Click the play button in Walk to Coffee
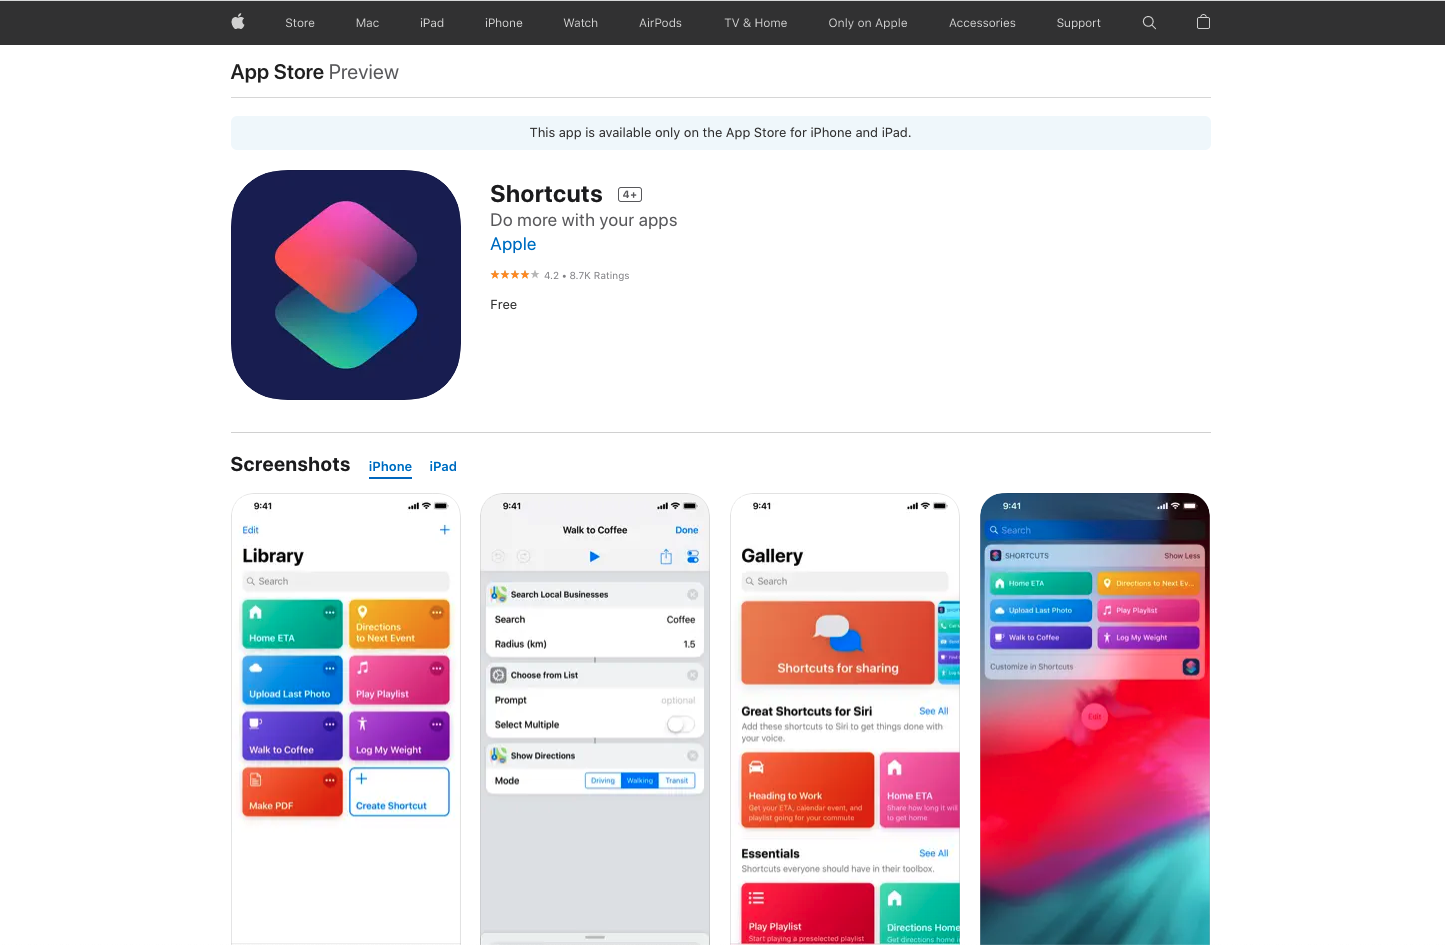Image resolution: width=1445 pixels, height=945 pixels. (x=595, y=557)
